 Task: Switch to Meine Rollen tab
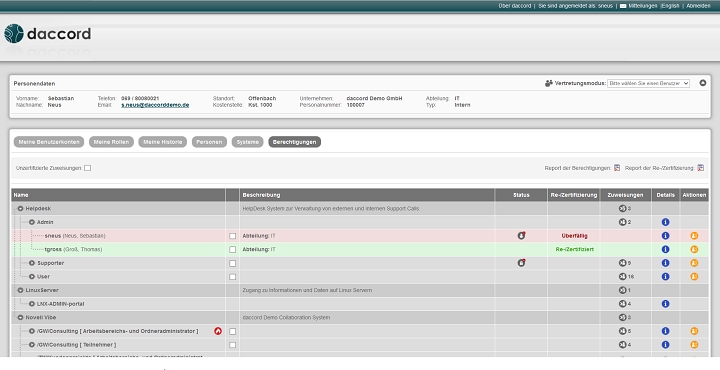111,142
